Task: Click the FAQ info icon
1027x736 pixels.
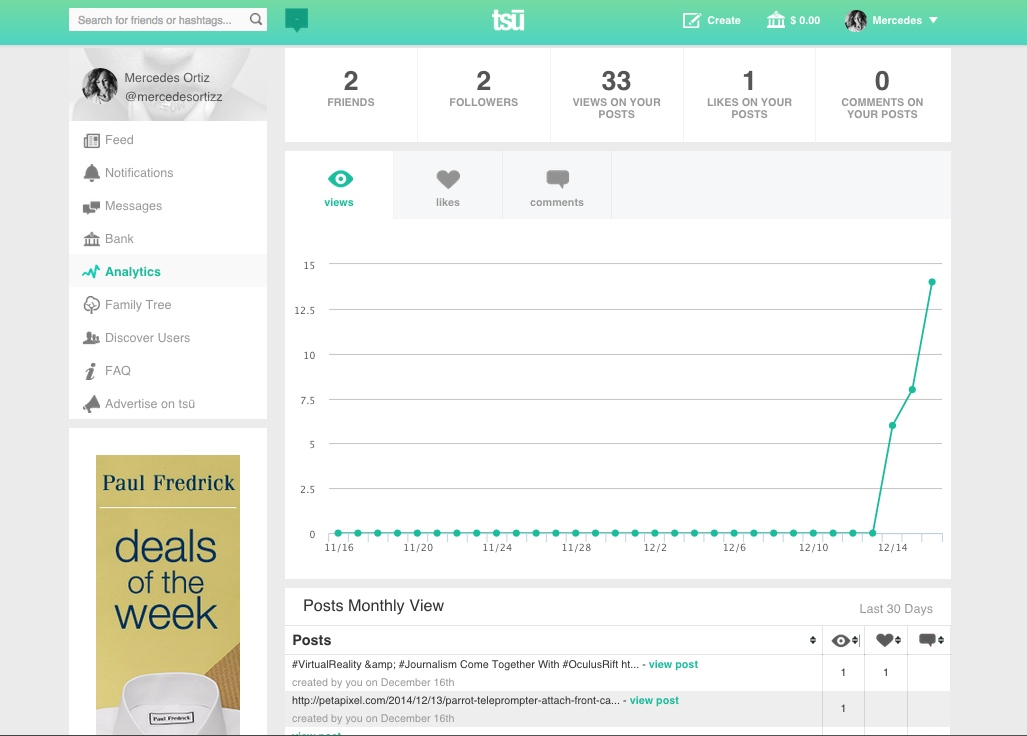Action: click(90, 371)
